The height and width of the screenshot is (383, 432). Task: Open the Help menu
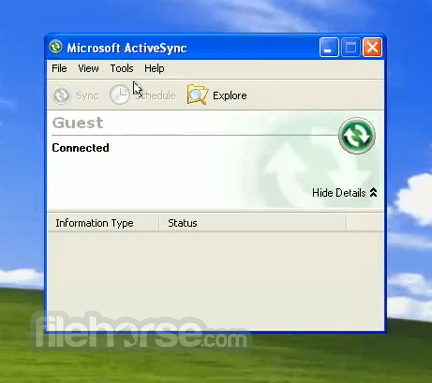click(154, 68)
